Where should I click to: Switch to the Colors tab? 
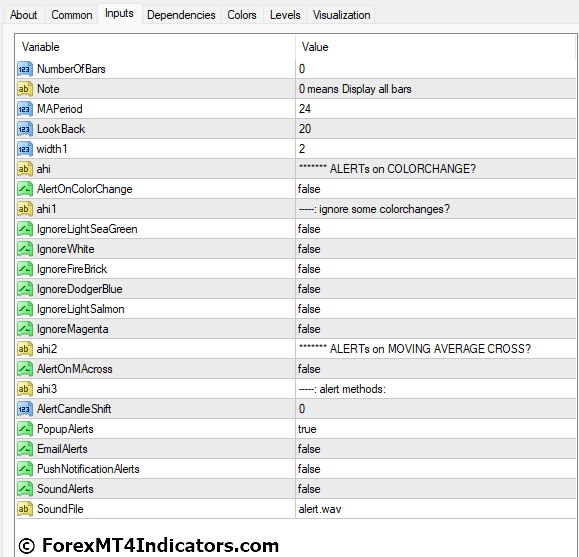[x=242, y=15]
